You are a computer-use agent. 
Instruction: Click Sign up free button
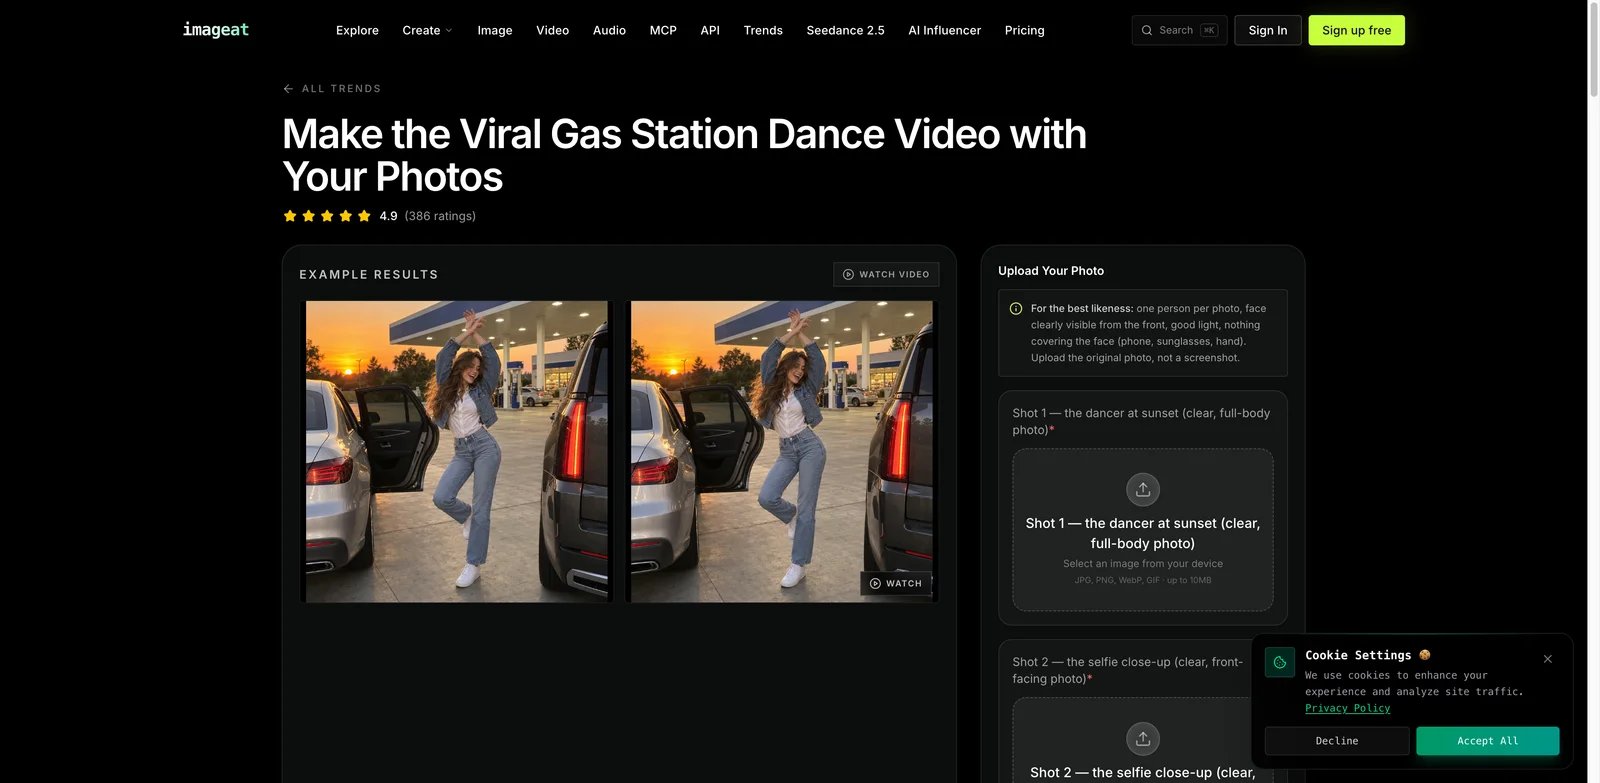[x=1357, y=30]
